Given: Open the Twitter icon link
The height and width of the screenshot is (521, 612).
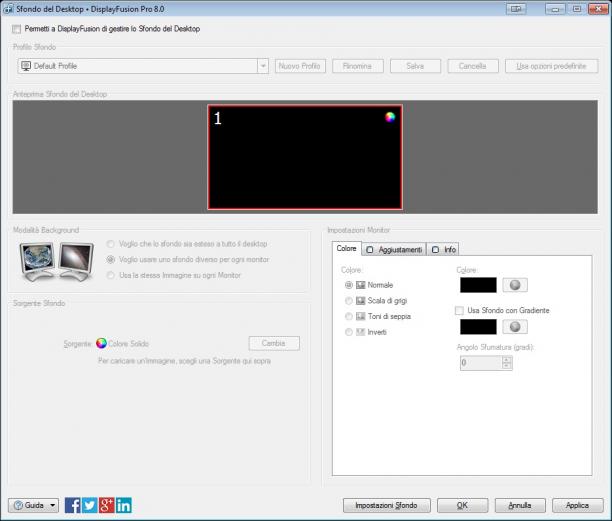Looking at the screenshot, I should point(90,505).
